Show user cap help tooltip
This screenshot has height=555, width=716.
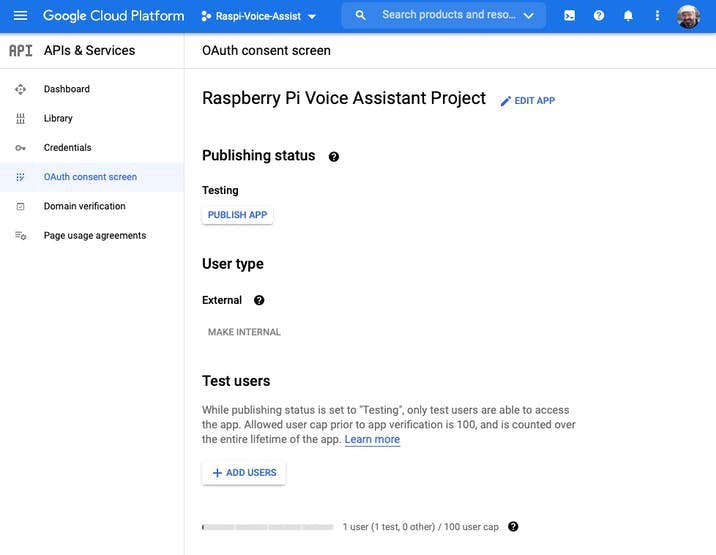click(513, 527)
